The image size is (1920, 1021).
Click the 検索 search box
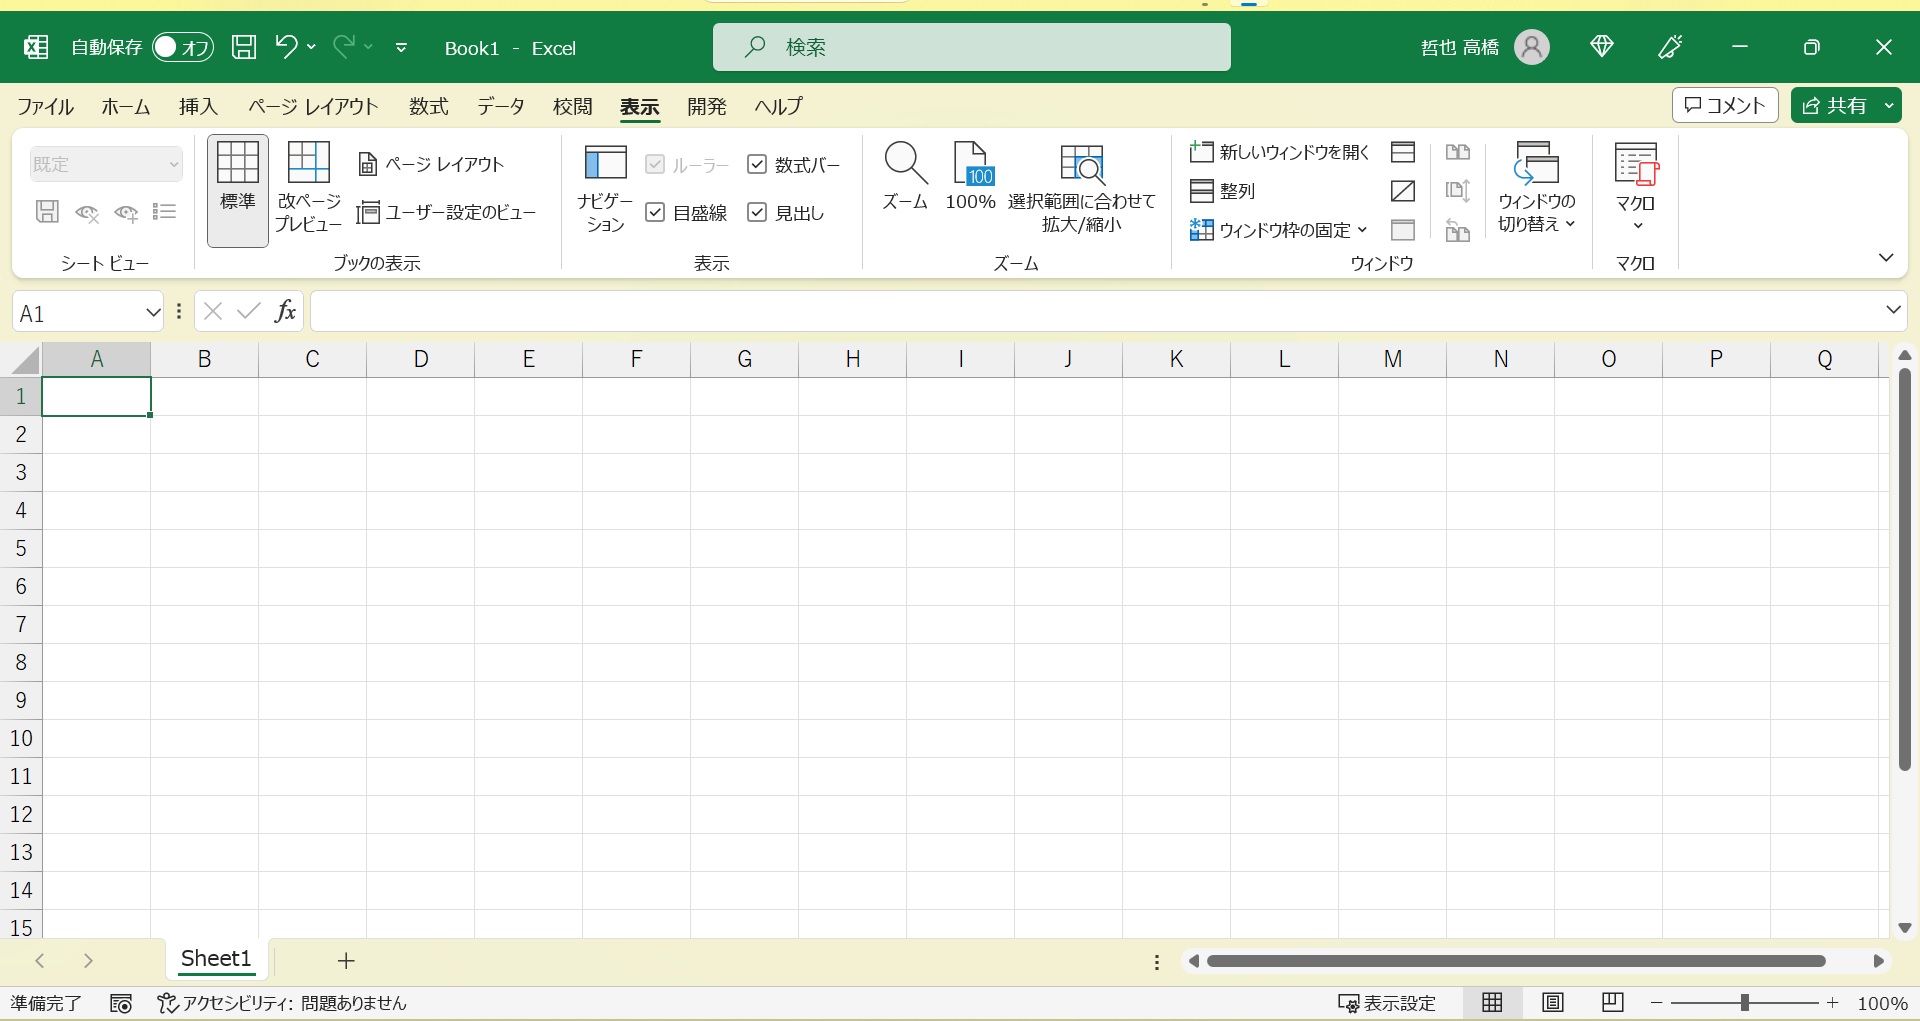click(972, 47)
